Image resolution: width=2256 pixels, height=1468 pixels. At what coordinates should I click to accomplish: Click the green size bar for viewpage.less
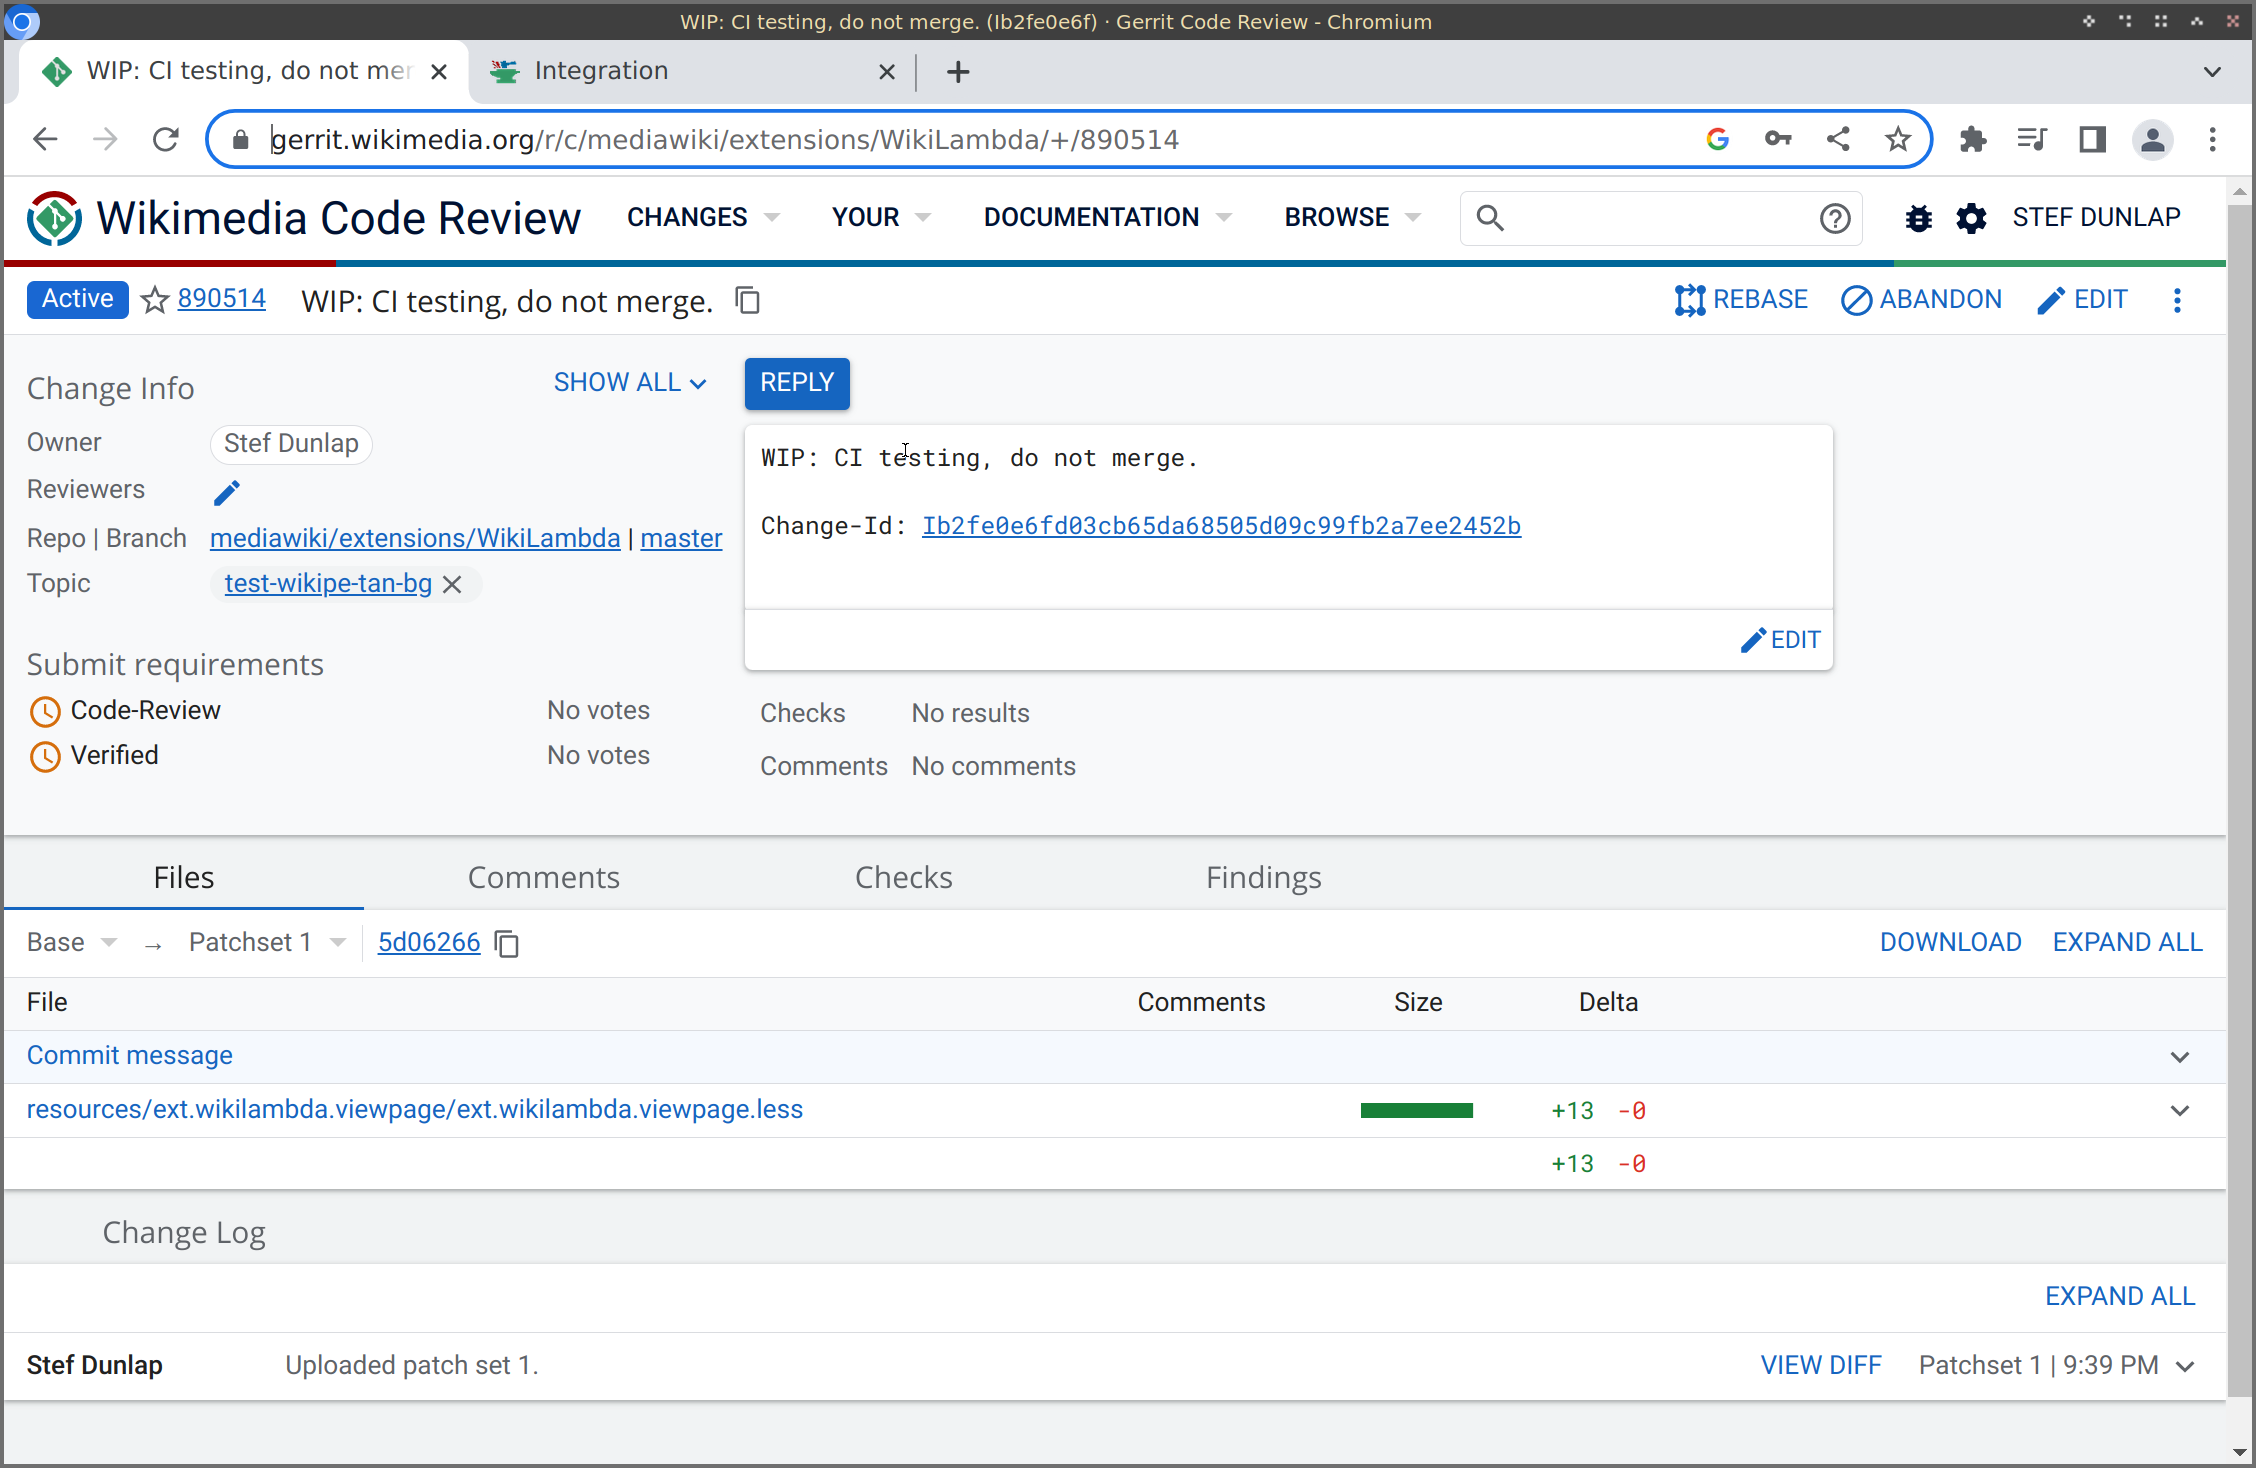click(x=1416, y=1110)
